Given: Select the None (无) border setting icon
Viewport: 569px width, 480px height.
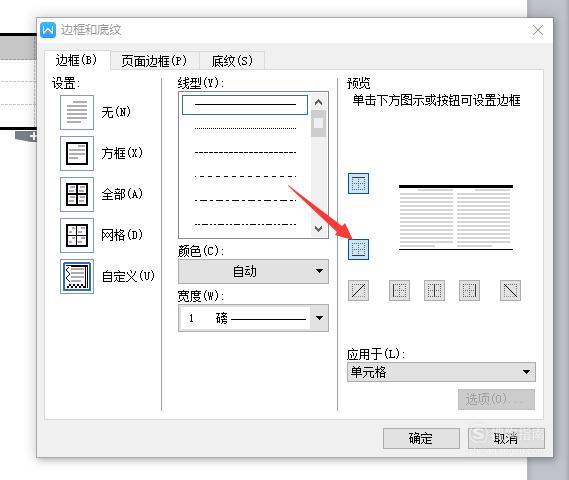Looking at the screenshot, I should coord(77,112).
